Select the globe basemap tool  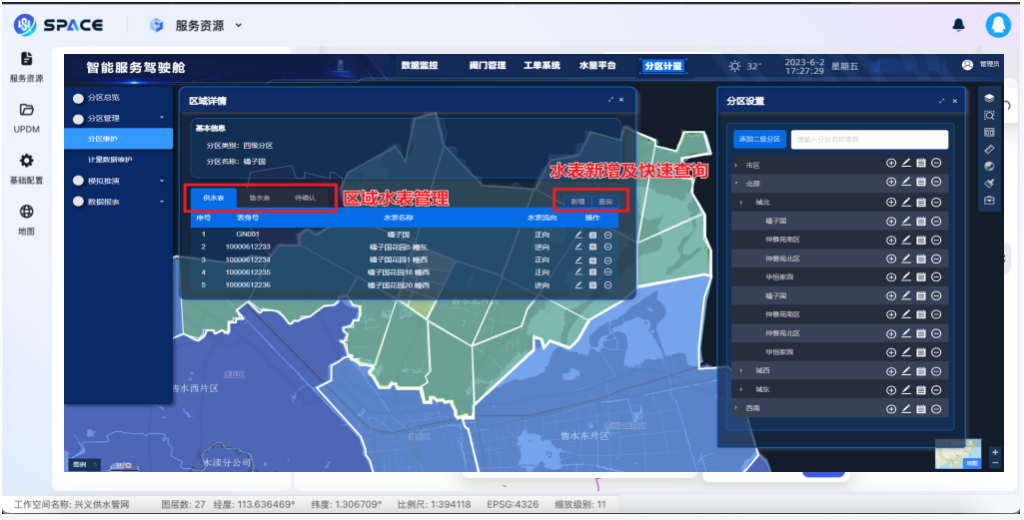click(x=989, y=166)
